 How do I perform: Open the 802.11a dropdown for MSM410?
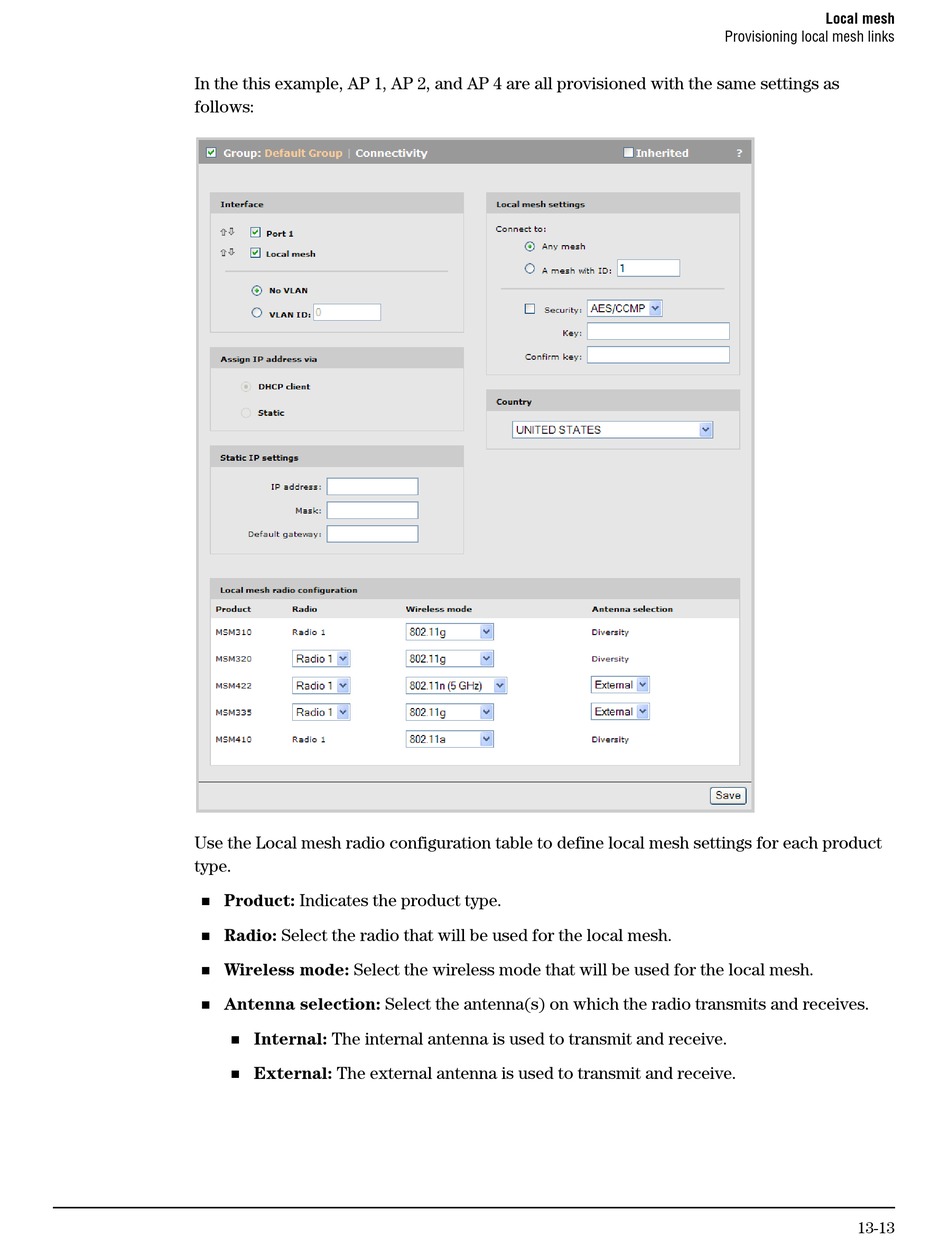point(450,739)
